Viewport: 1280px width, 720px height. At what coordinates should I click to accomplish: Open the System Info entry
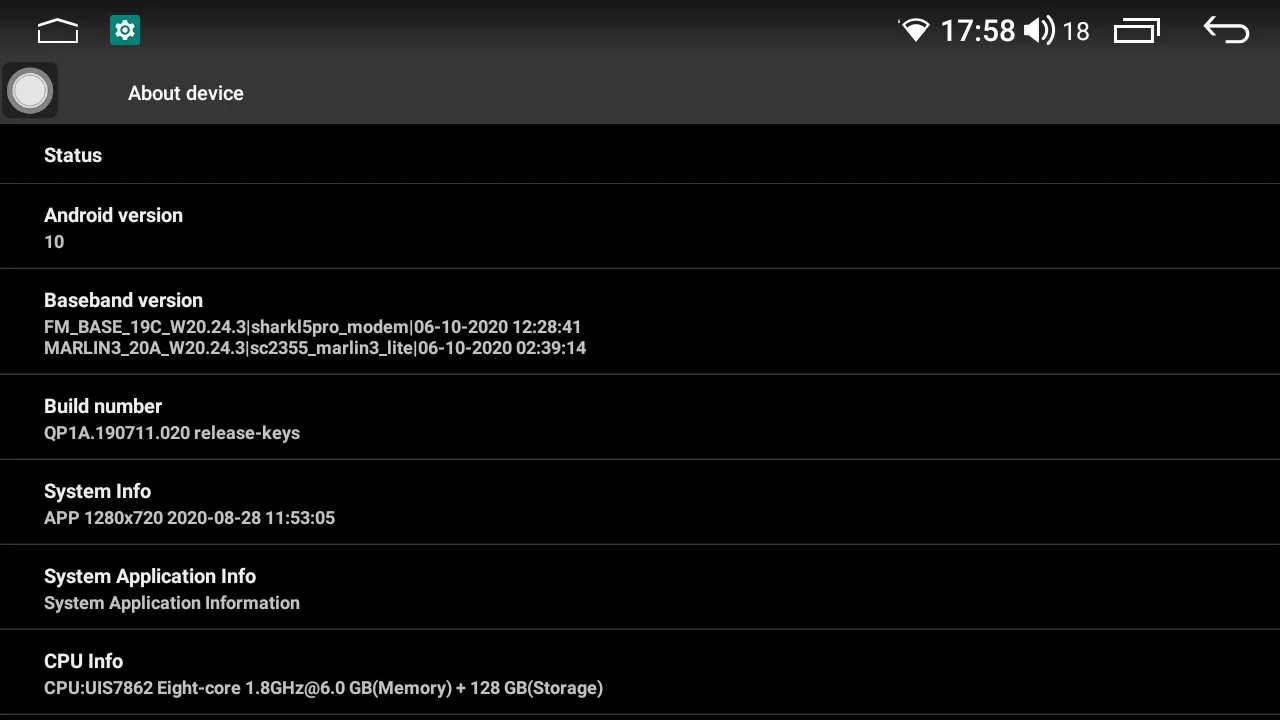coord(640,503)
